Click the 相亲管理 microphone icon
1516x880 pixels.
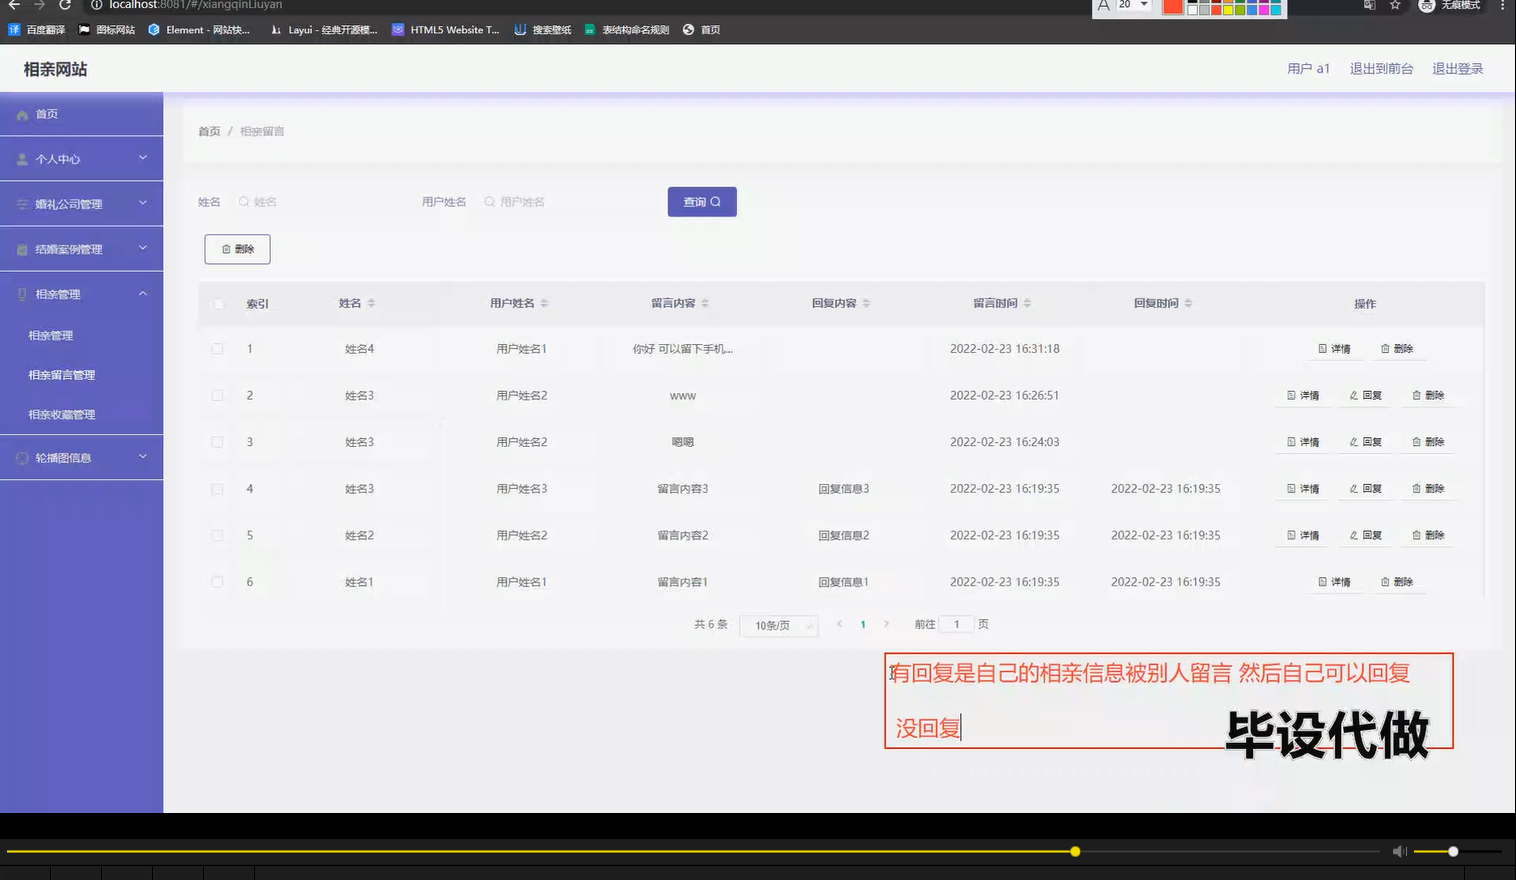pos(22,293)
